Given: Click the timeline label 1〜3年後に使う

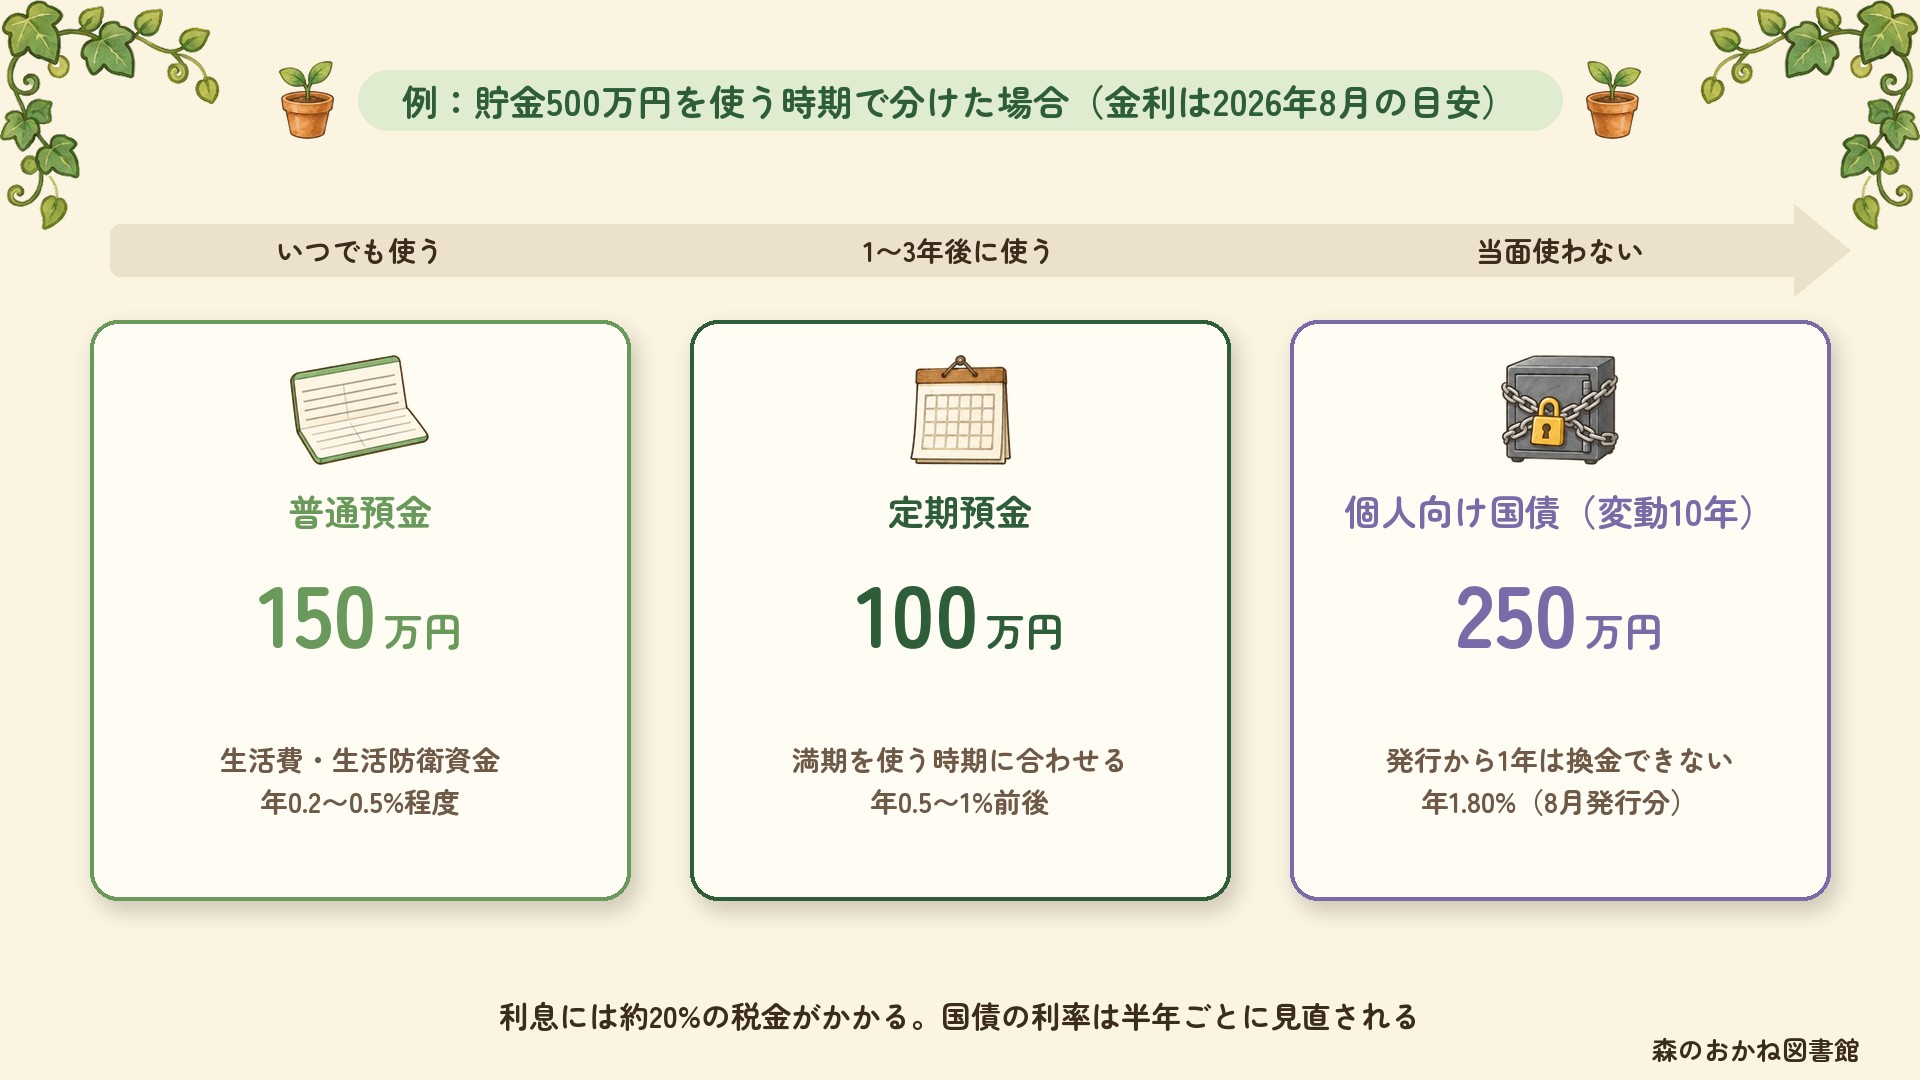Looking at the screenshot, I should [958, 251].
